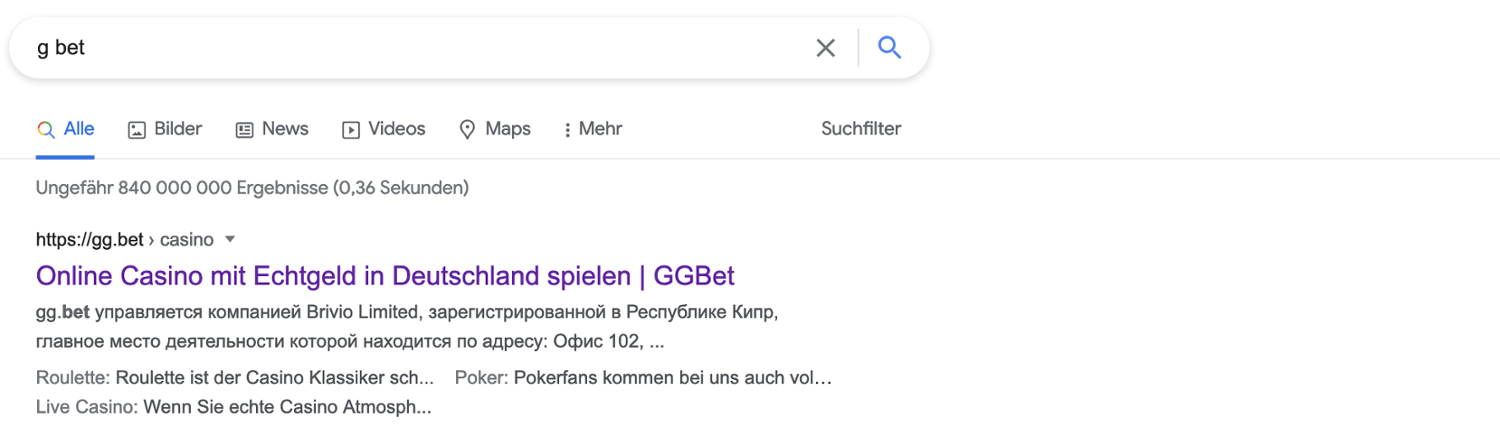The height and width of the screenshot is (445, 1500).
Task: Click the blue magnifier search icon
Action: pyautogui.click(x=889, y=48)
